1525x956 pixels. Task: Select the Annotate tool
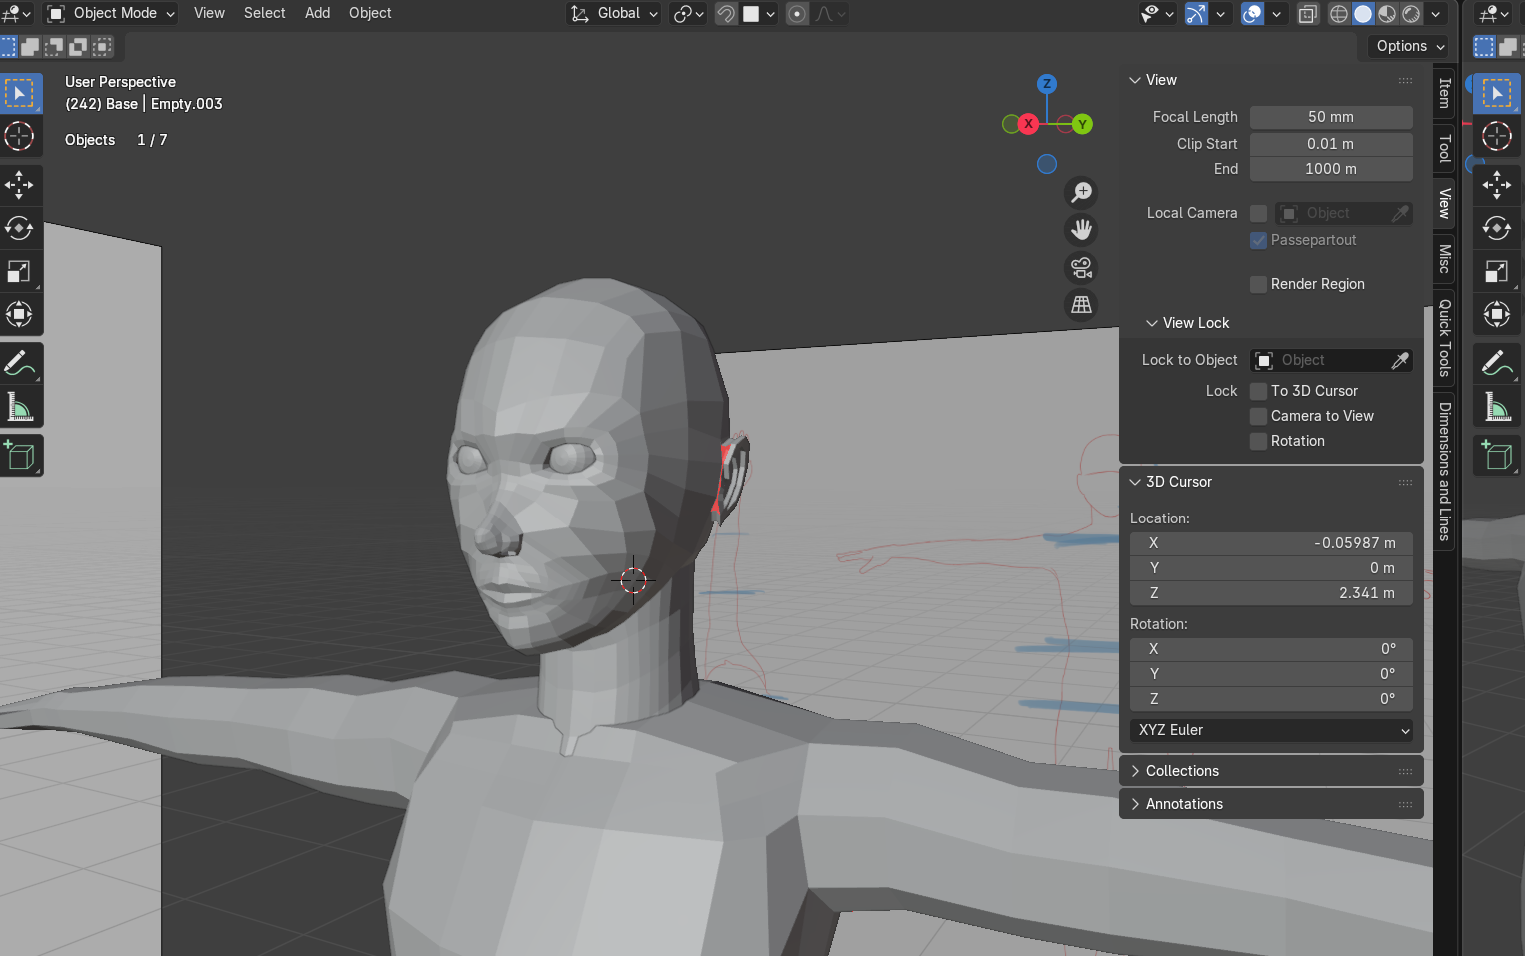tap(20, 362)
